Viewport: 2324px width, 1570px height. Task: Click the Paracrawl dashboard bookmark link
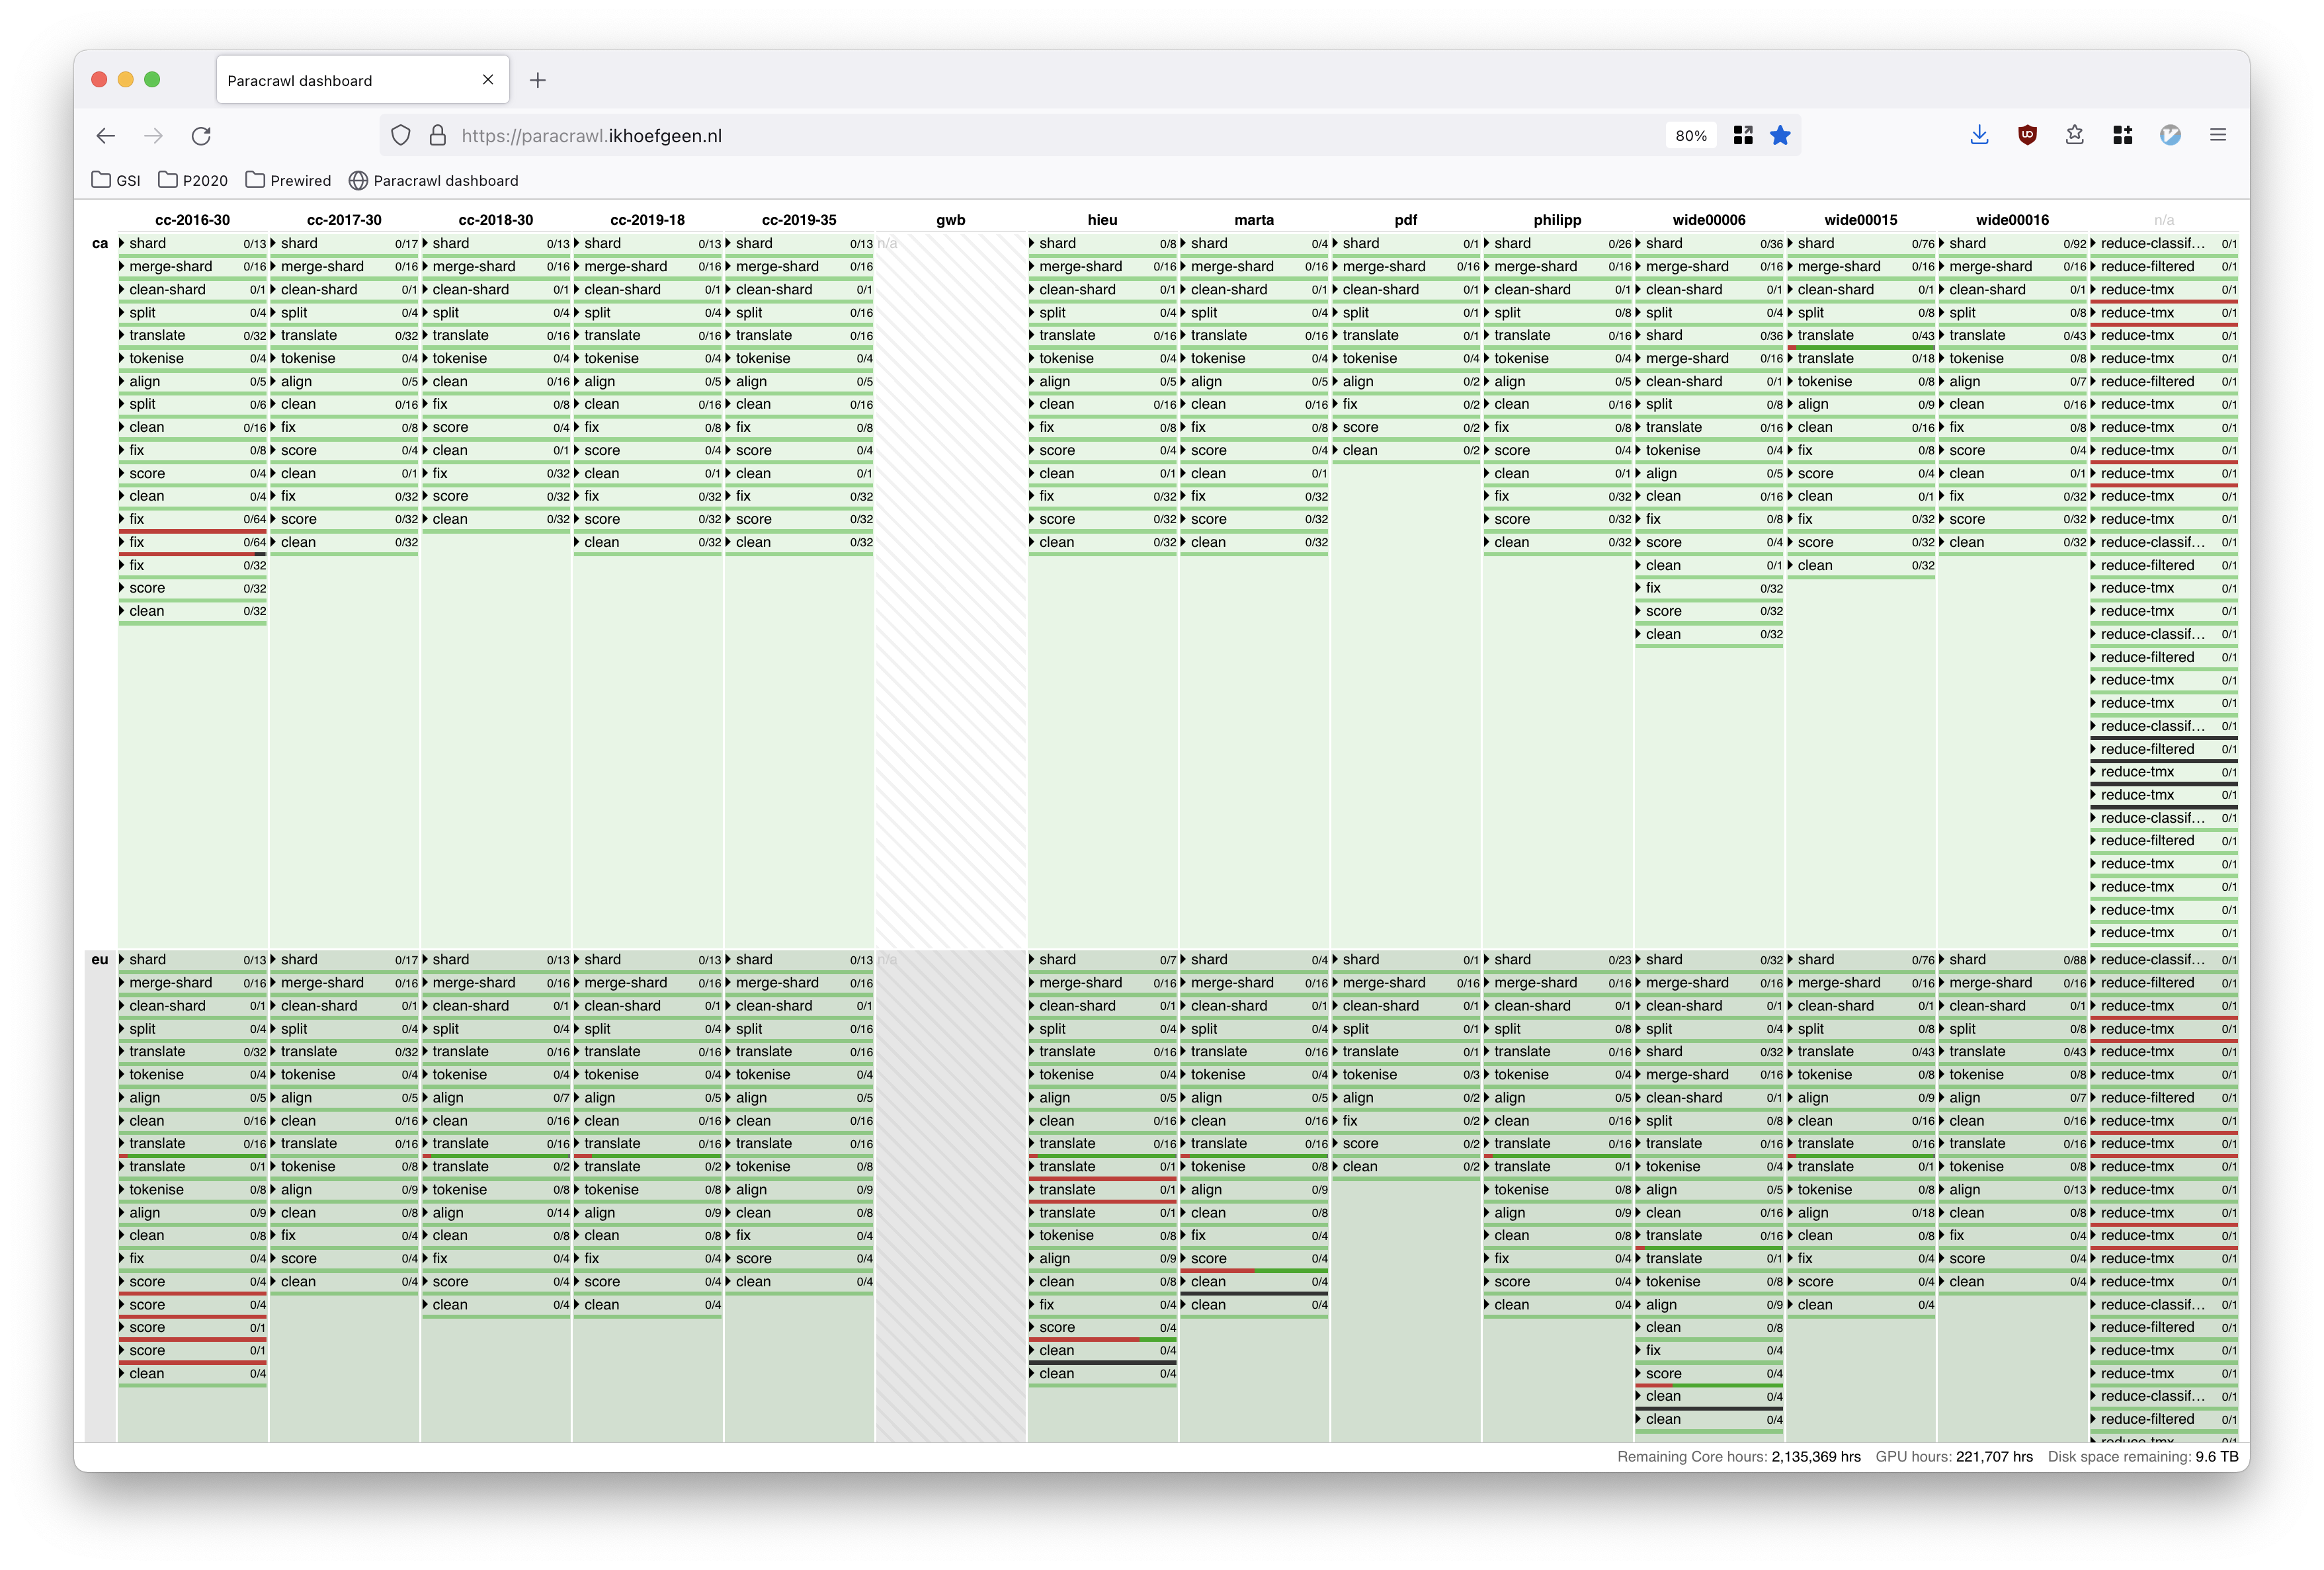point(433,180)
